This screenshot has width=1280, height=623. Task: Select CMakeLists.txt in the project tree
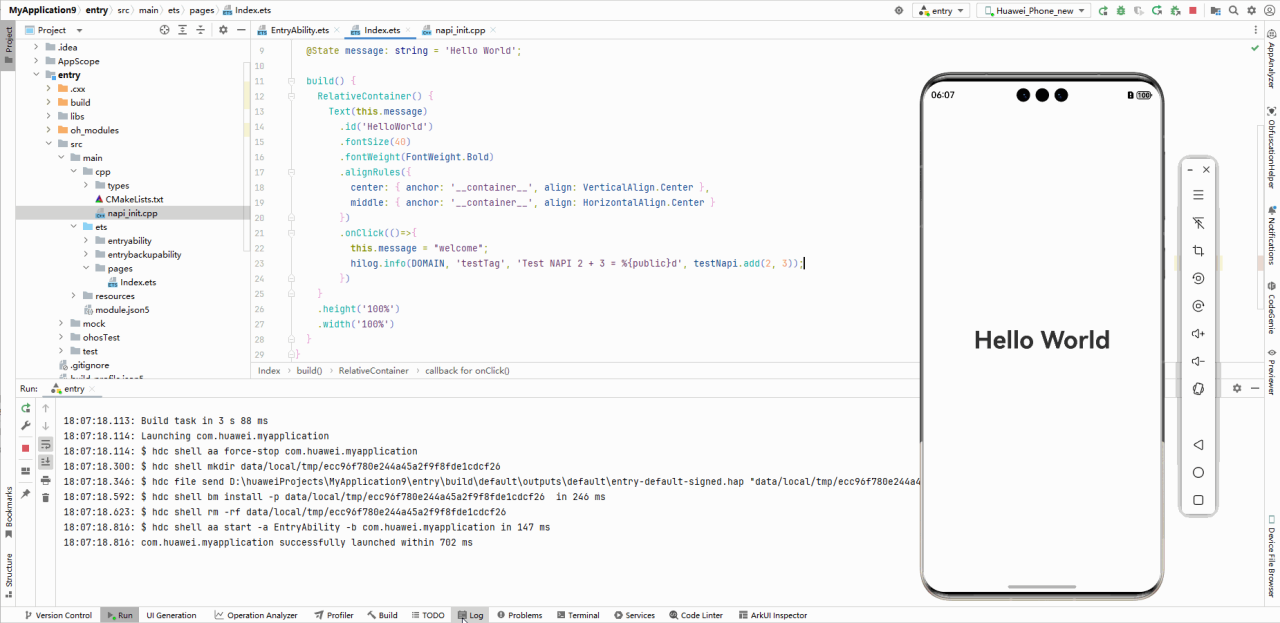click(x=134, y=199)
